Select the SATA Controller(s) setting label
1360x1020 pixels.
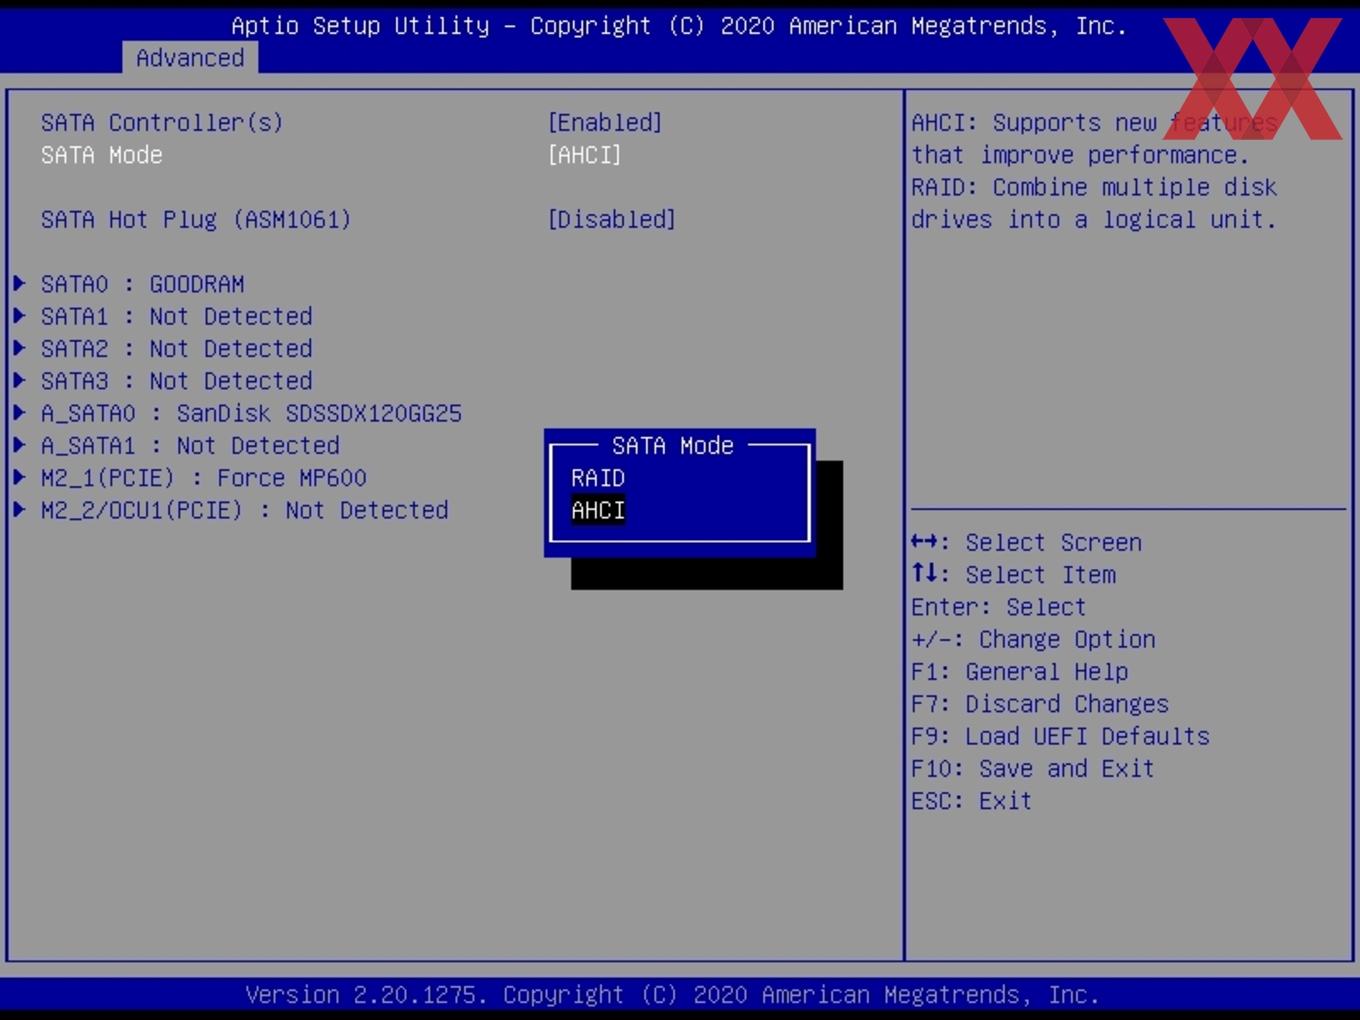pos(162,122)
